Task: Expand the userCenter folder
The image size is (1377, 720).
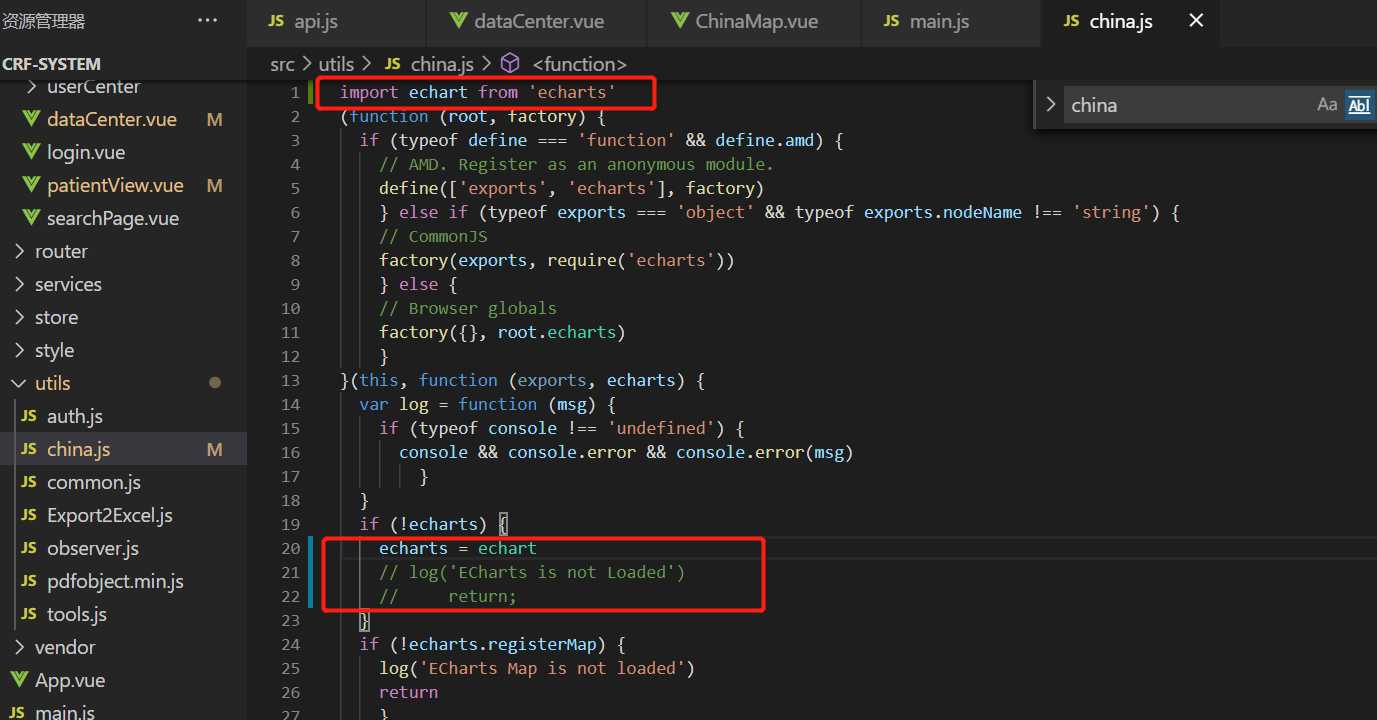Action: [x=31, y=87]
